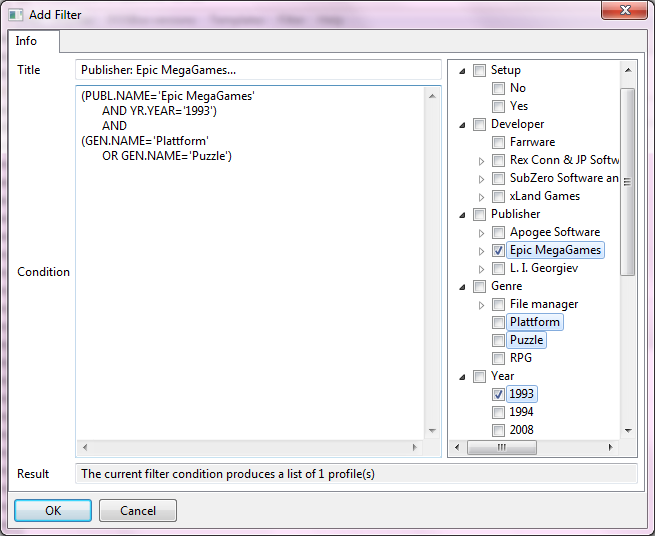Check the 2008 year checkbox
Image resolution: width=655 pixels, height=536 pixels.
pyautogui.click(x=498, y=430)
